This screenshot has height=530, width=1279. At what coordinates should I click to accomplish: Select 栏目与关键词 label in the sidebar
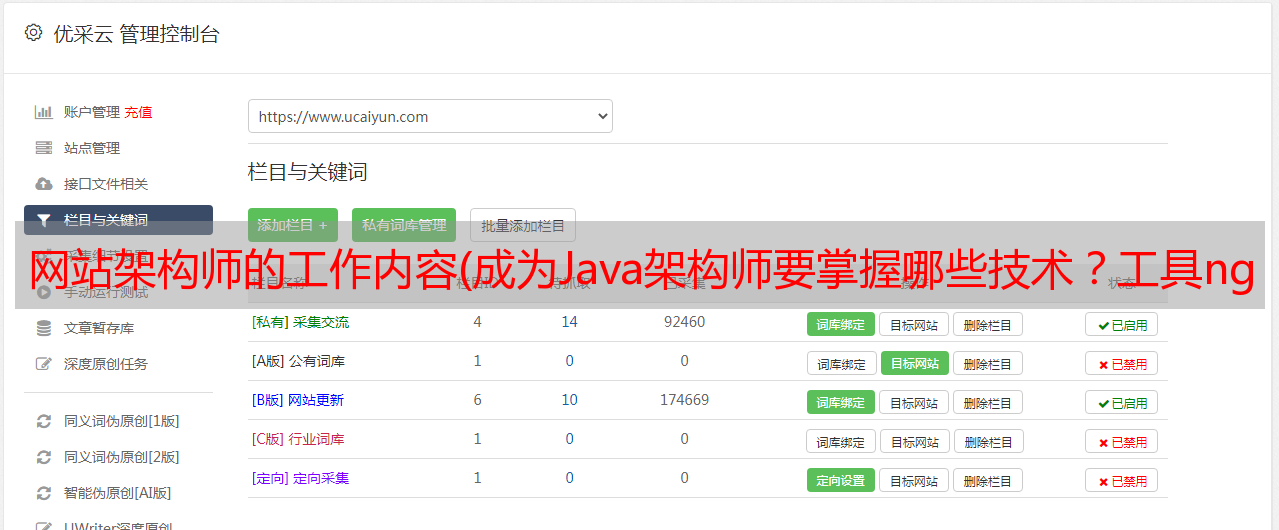point(106,220)
